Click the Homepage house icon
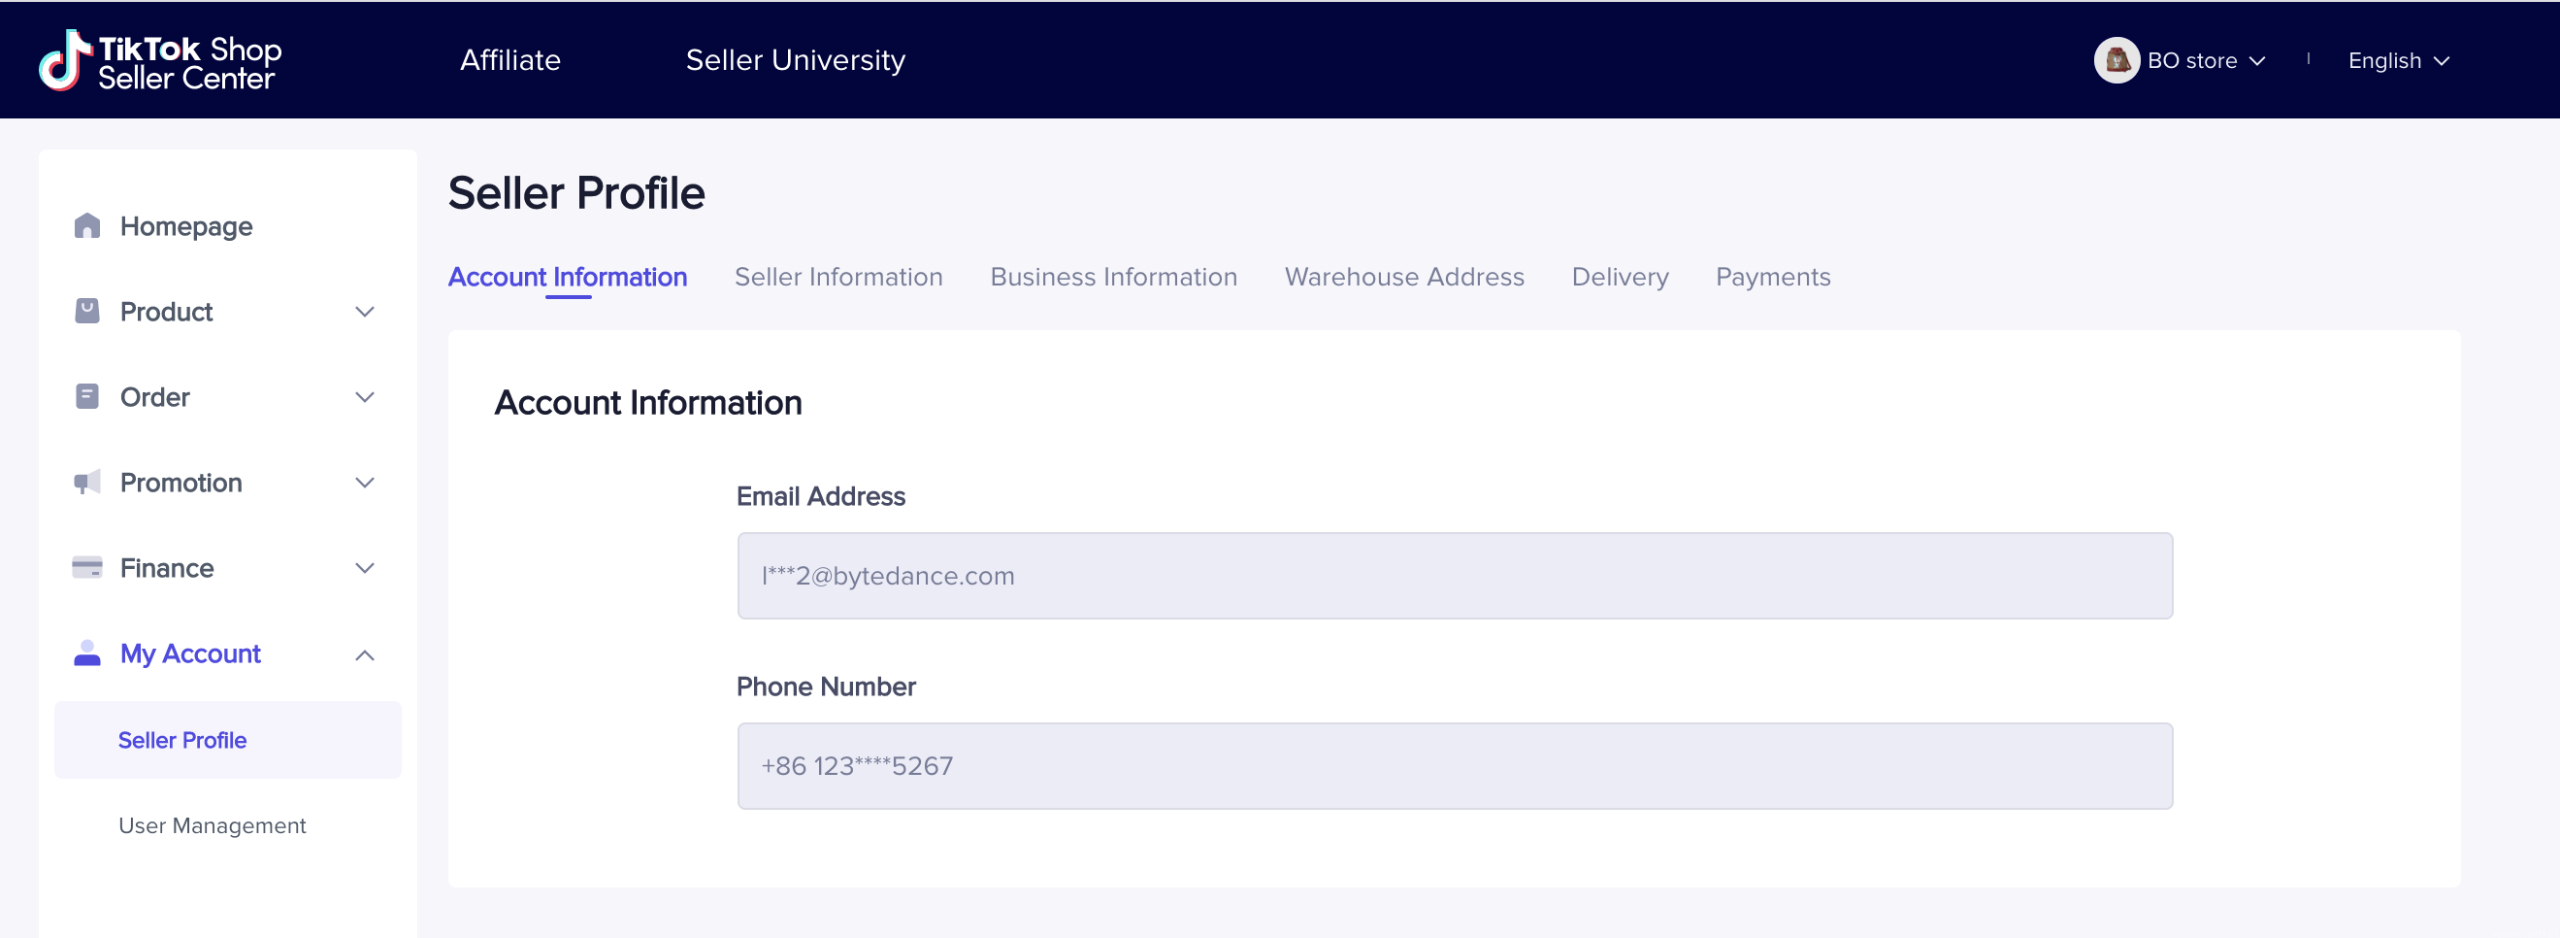Screen dimensions: 2560x938 (x=87, y=226)
